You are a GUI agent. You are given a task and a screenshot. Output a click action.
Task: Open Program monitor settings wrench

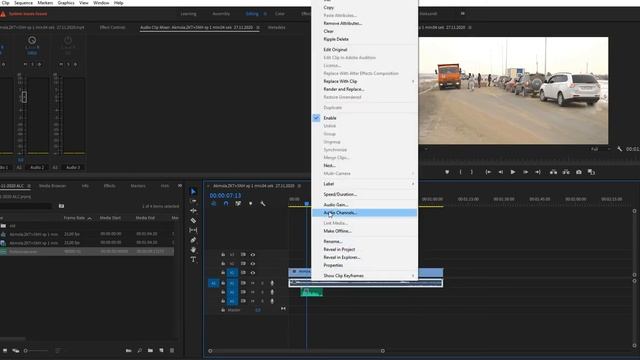tap(620, 149)
